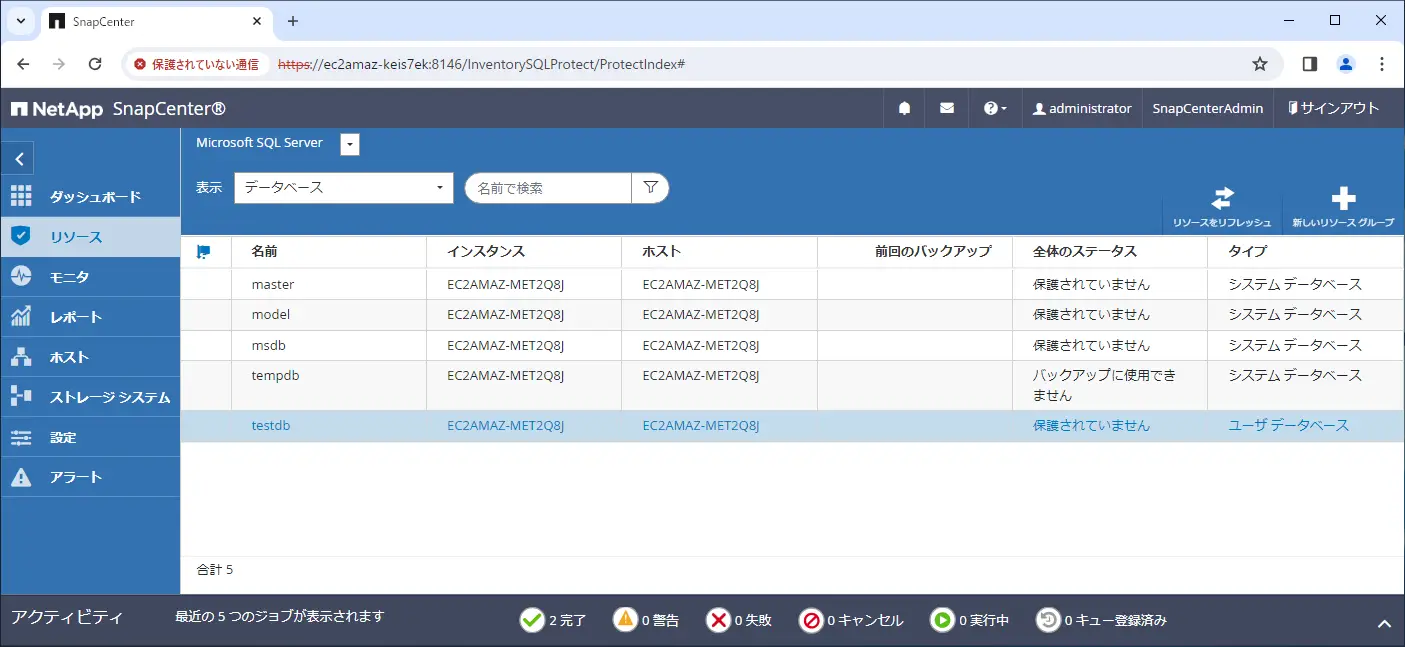Open the Chrome profile avatar
The image size is (1405, 647).
[1346, 64]
